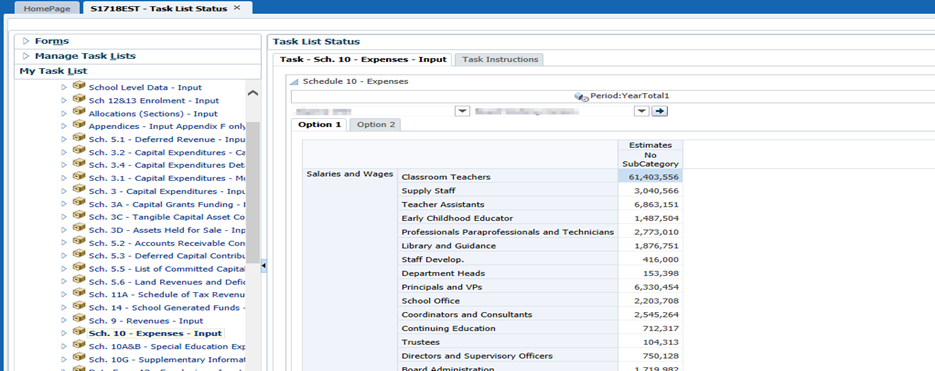The width and height of the screenshot is (935, 371).
Task: Select the Classroom Teachers value cell
Action: [x=650, y=177]
